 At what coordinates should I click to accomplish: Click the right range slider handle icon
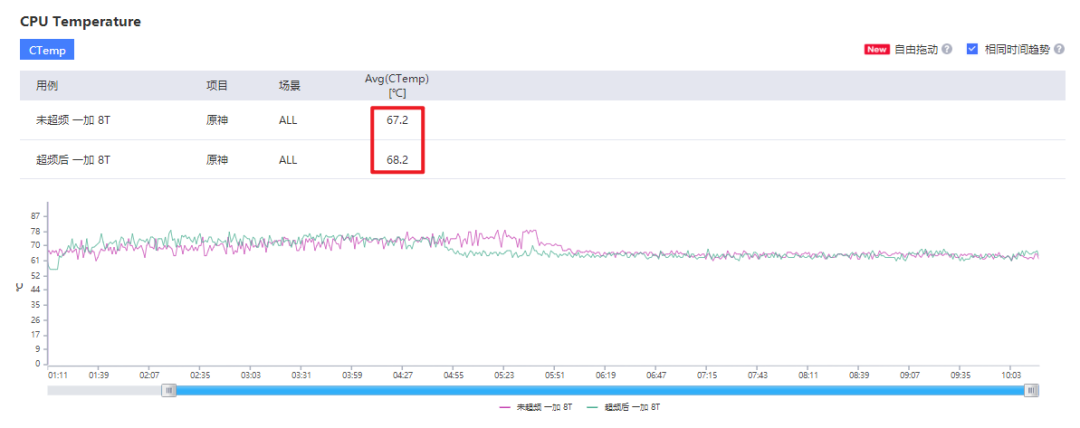pyautogui.click(x=1031, y=391)
